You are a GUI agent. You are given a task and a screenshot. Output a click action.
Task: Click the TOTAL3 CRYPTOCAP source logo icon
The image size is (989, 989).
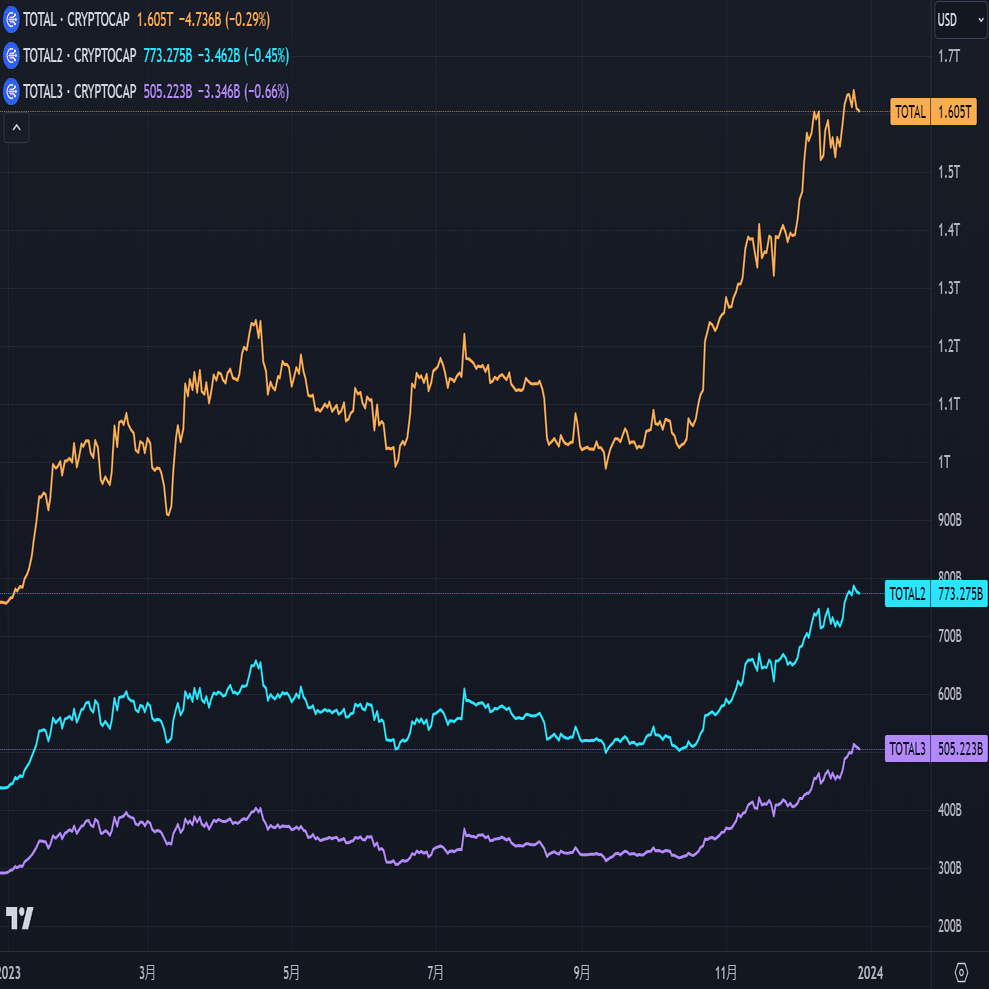tap(12, 92)
